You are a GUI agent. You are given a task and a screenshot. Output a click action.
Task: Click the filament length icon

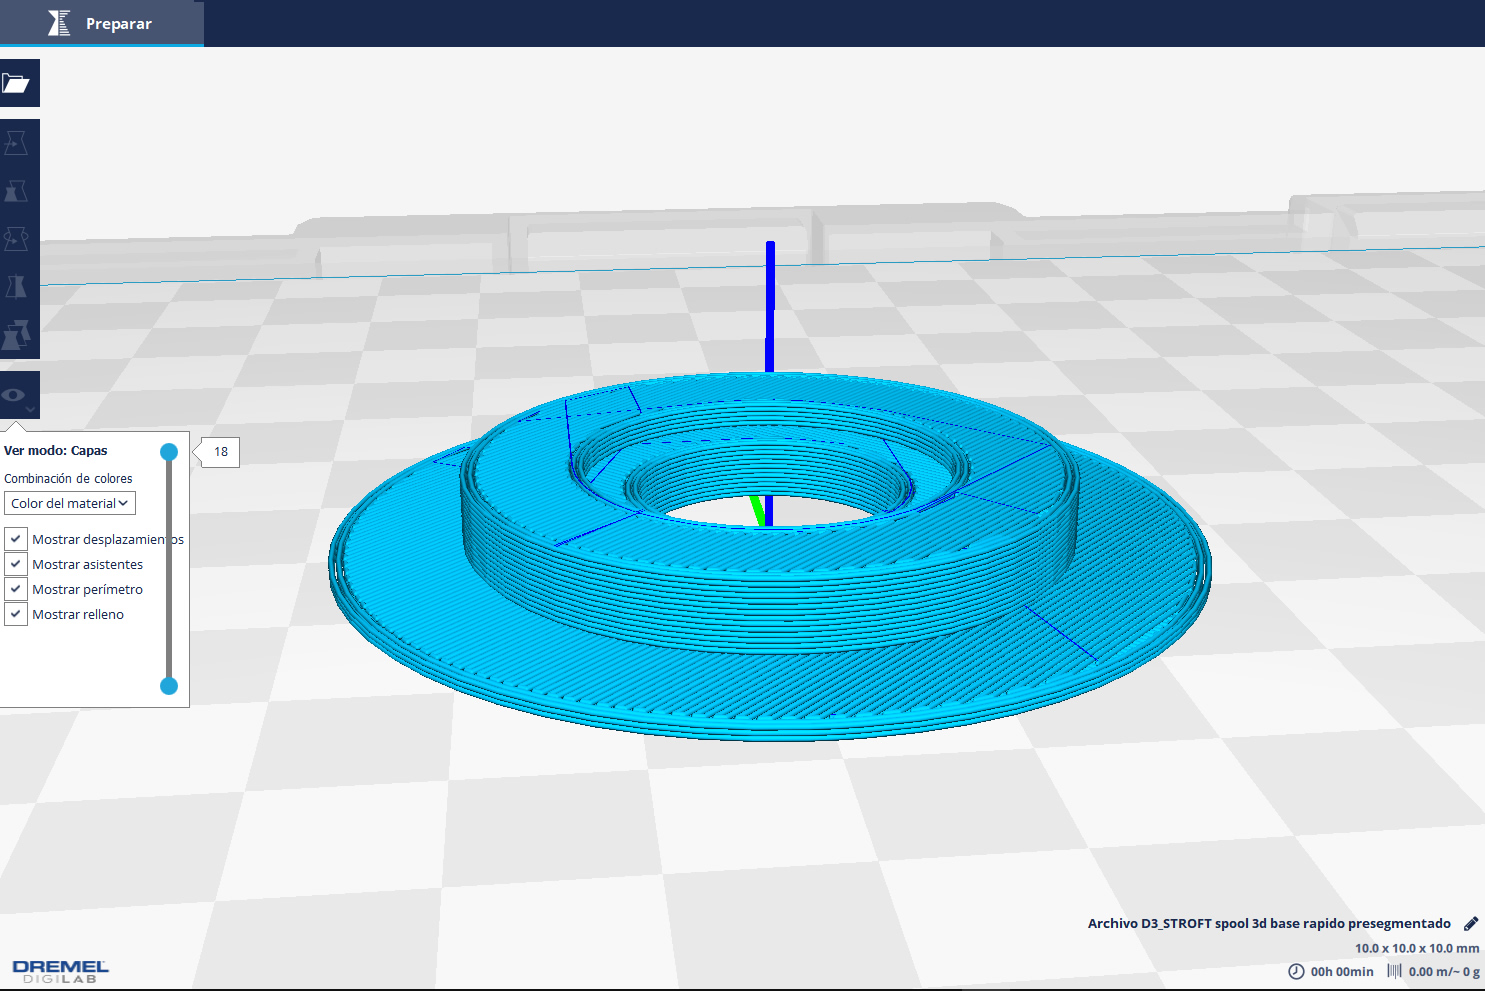(1394, 971)
